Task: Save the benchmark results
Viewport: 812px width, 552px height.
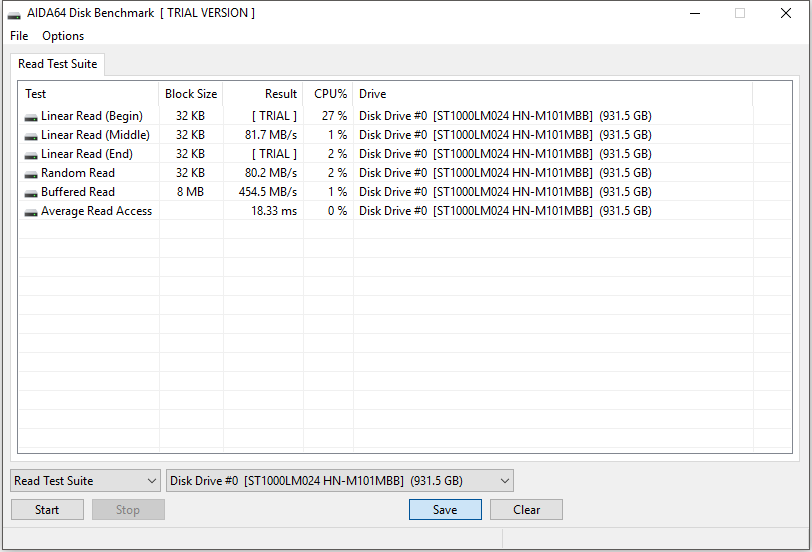Action: click(445, 510)
